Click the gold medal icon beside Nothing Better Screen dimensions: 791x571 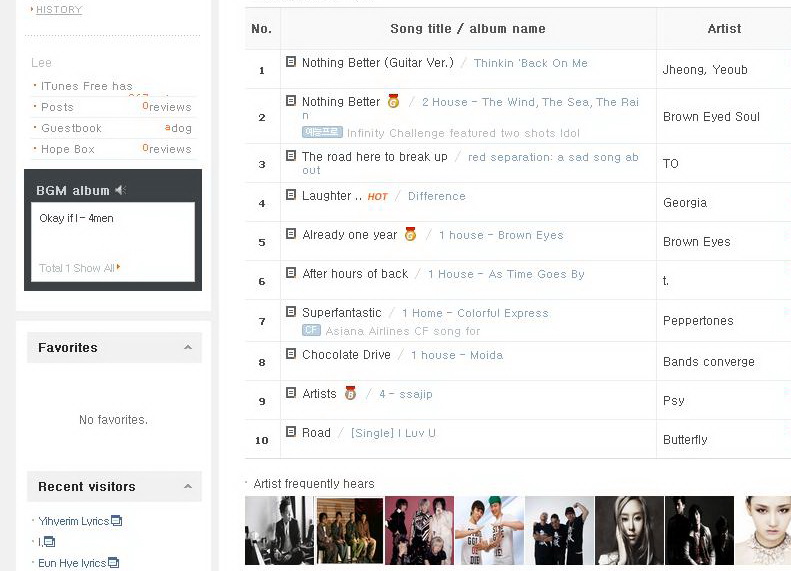(393, 101)
